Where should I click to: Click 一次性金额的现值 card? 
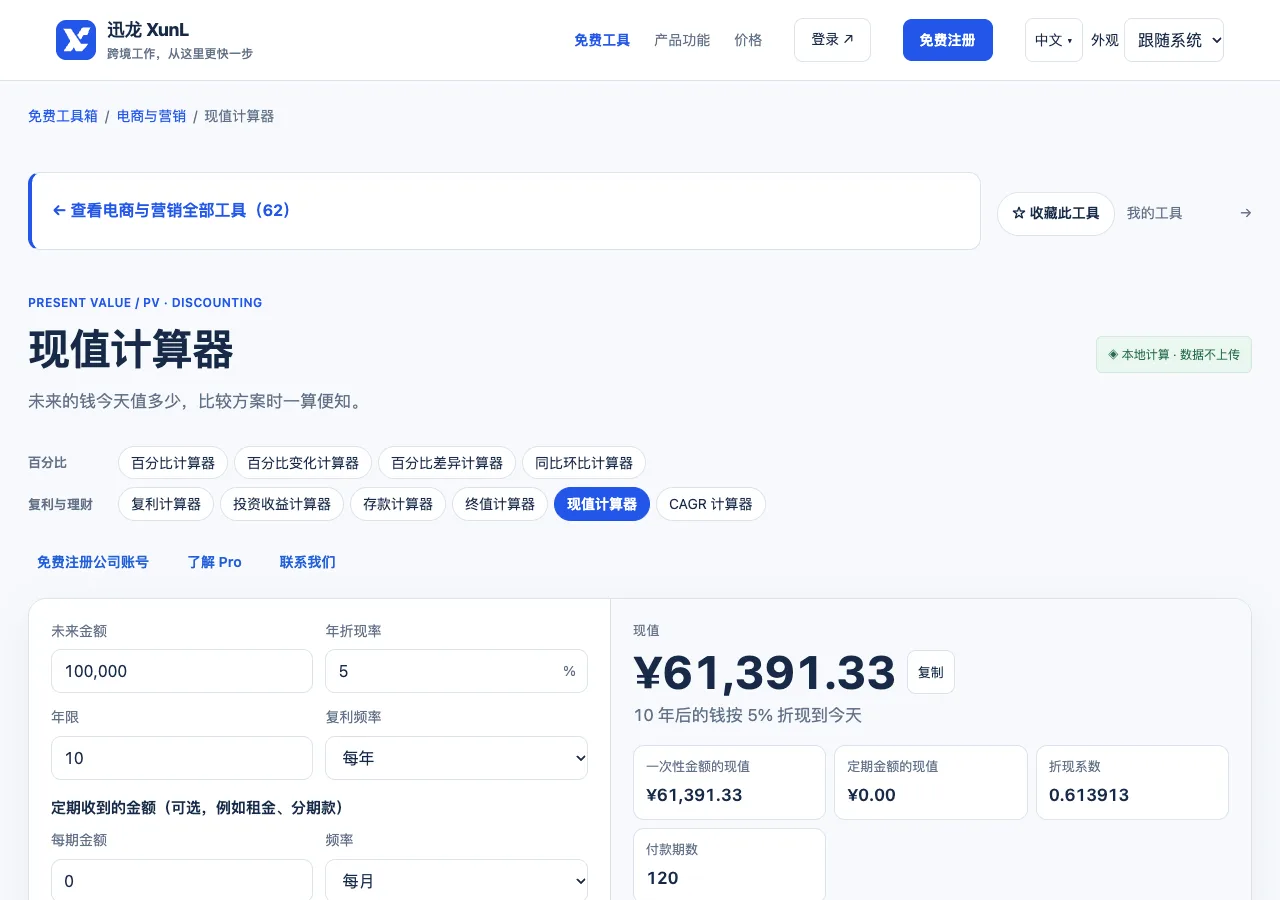click(x=729, y=782)
